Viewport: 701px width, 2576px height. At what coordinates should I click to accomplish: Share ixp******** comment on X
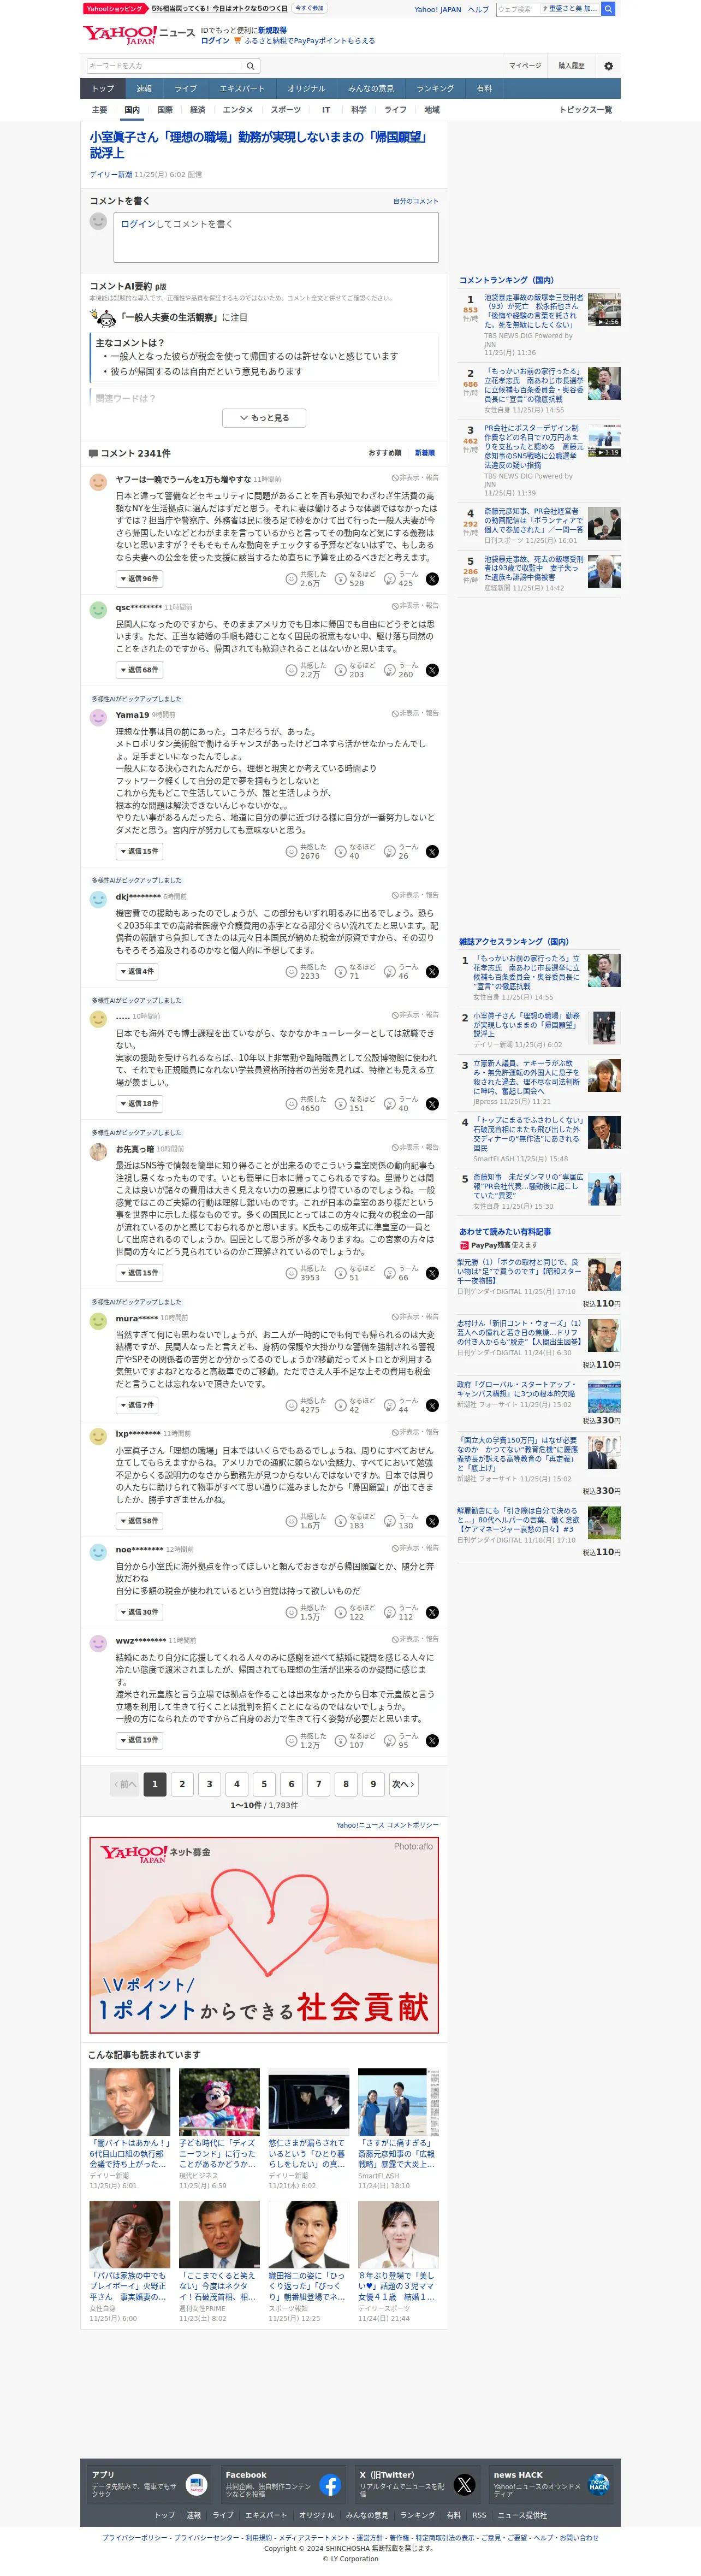432,1521
